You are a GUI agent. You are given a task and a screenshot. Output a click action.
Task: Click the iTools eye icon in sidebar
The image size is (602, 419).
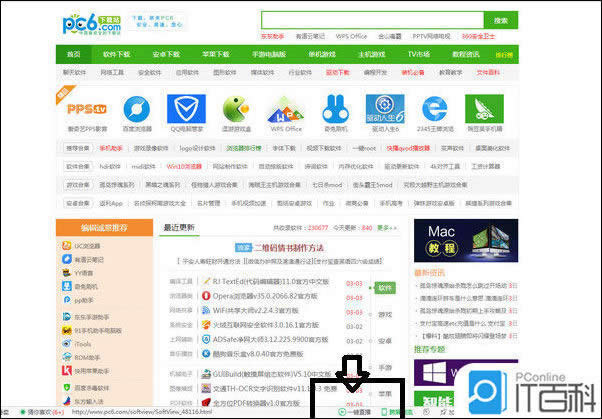[67, 344]
